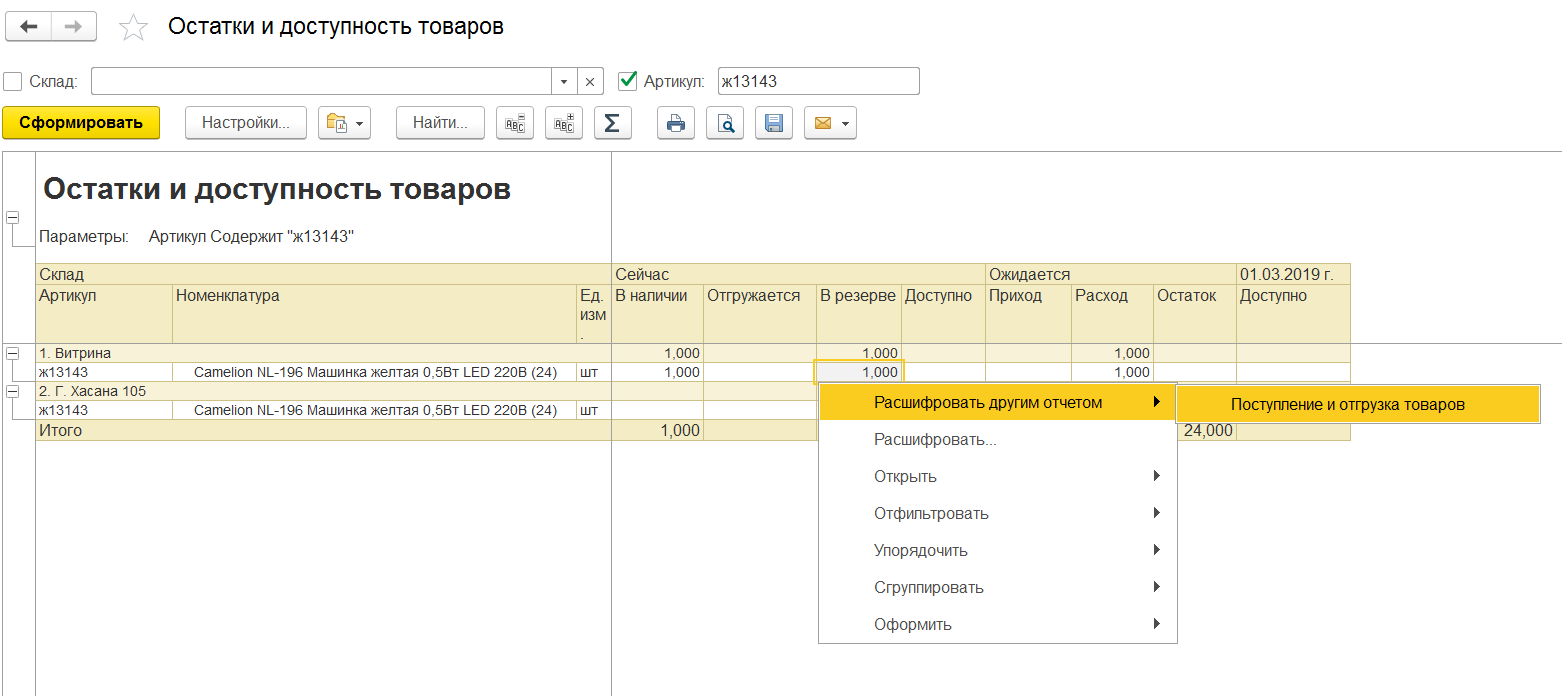Choose Отфильтровать in context menu
The height and width of the screenshot is (696, 1562).
click(x=931, y=514)
